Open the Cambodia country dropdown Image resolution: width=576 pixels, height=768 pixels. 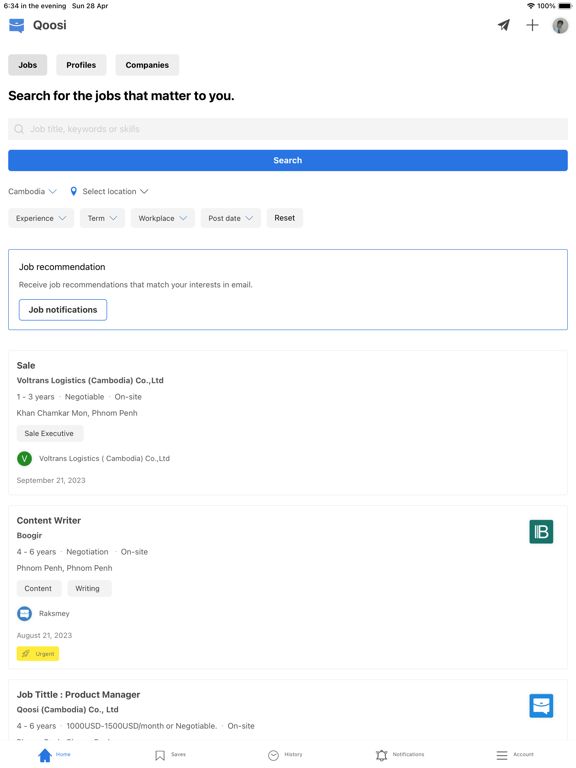click(32, 192)
